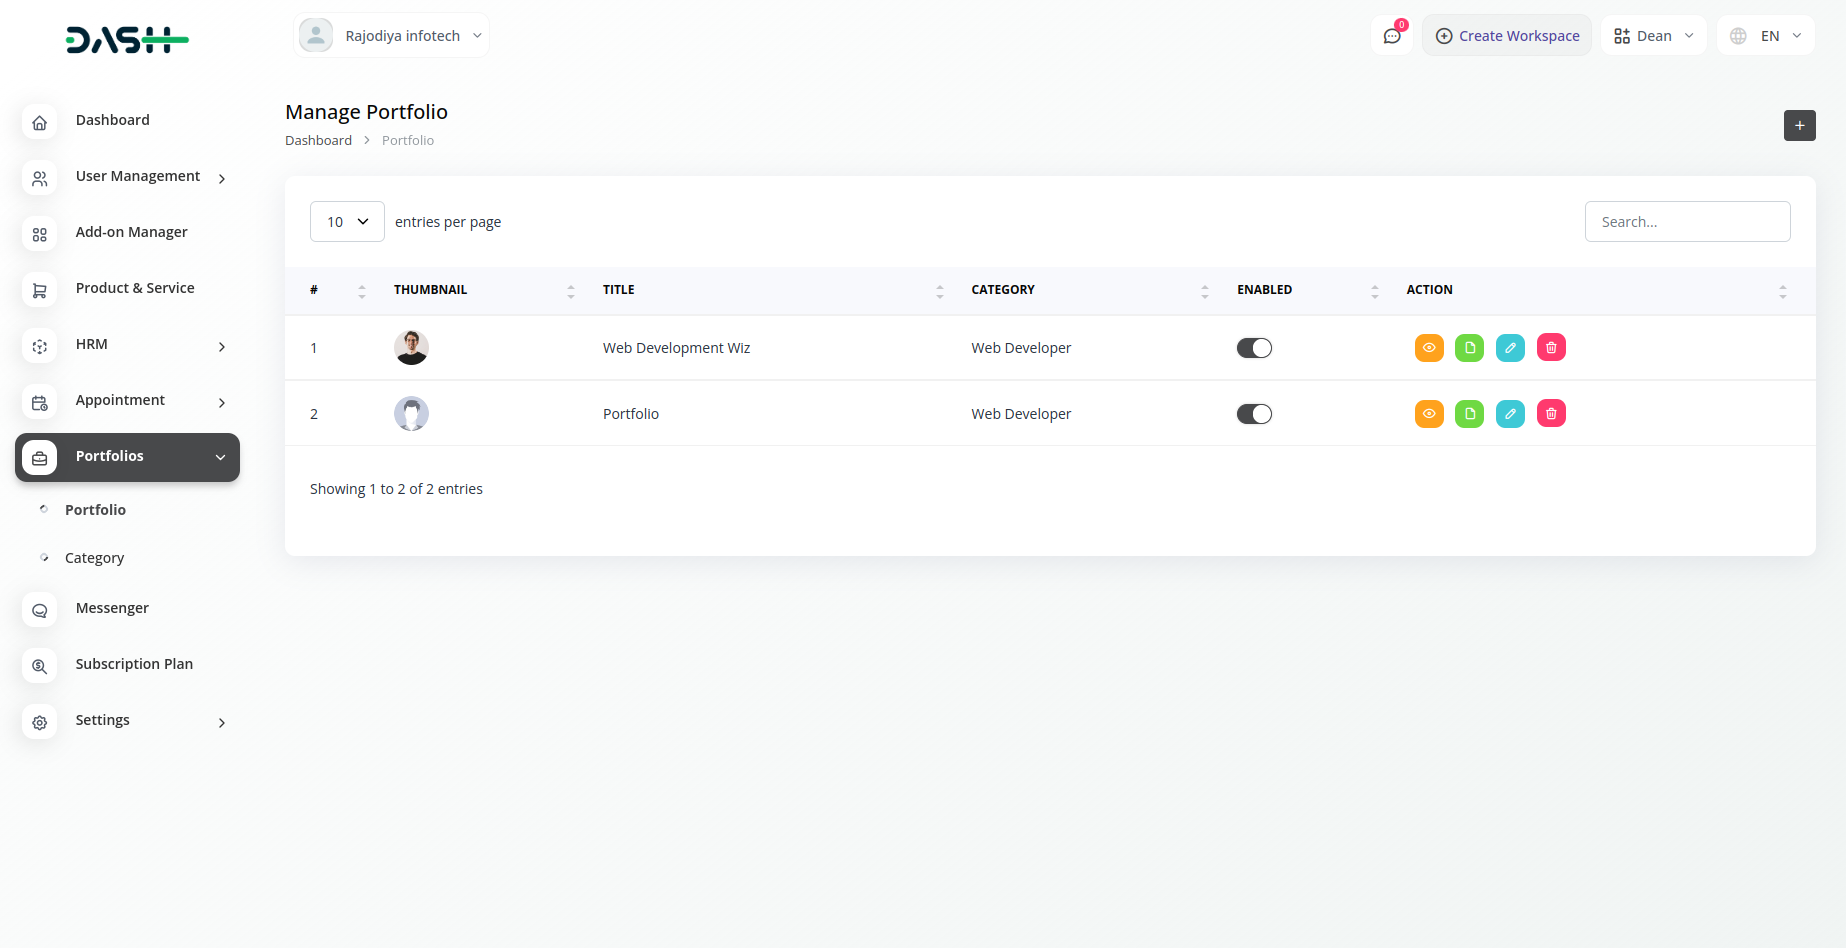Open the Rajodiya infotech workspace dropdown
Screen dimensions: 1846x948
[x=392, y=36]
